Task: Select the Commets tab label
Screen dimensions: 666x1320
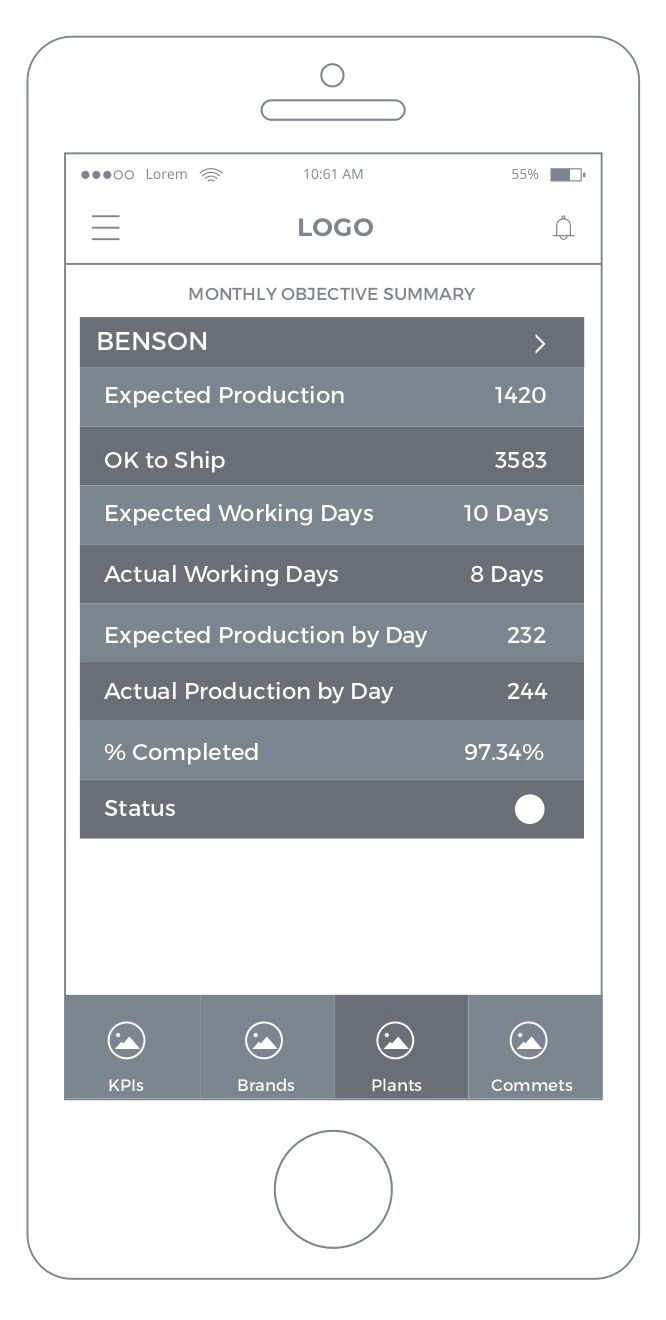Action: (531, 1085)
